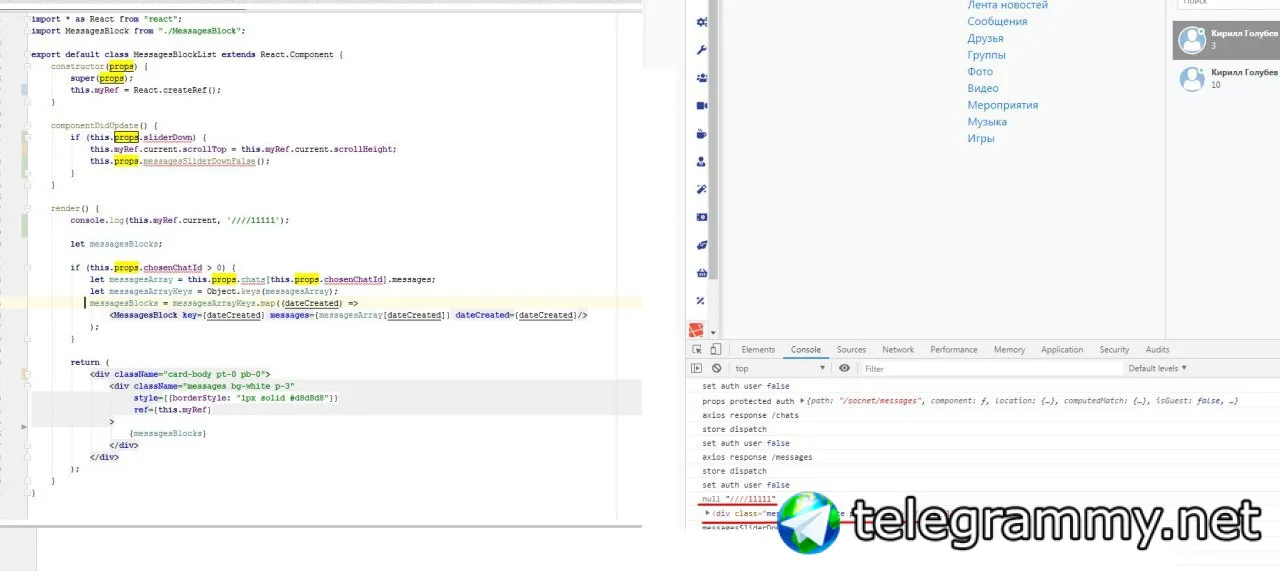Click 'export default class MessagesBlockList' line
Viewport: 1280px width, 583px height.
187,54
